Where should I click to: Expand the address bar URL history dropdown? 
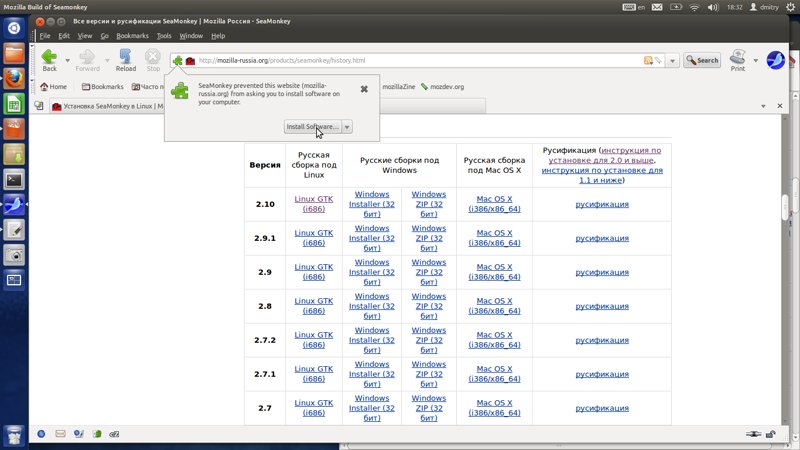click(672, 60)
